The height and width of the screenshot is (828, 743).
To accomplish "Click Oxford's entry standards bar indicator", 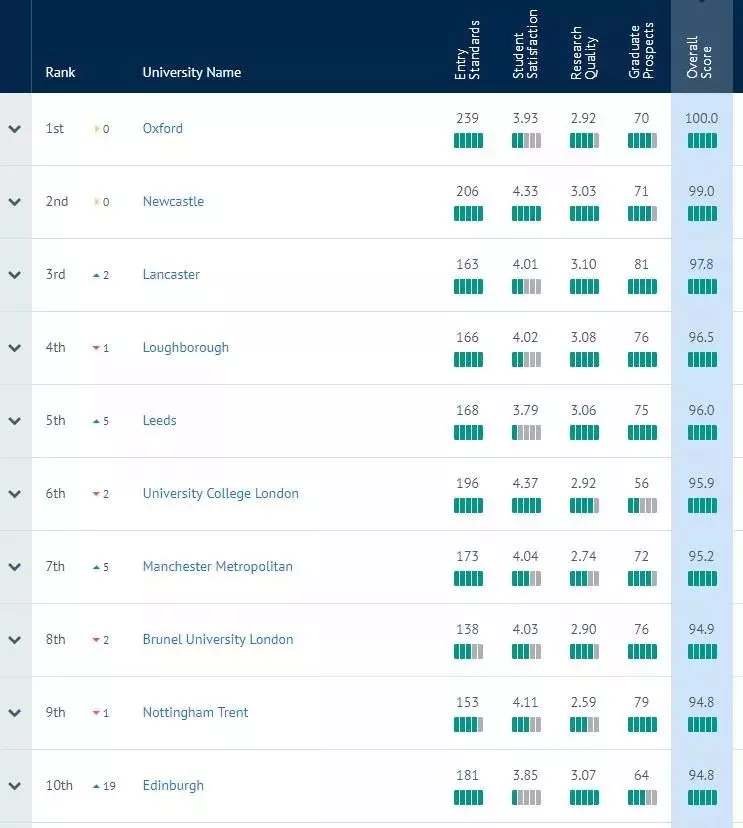I will pos(468,140).
